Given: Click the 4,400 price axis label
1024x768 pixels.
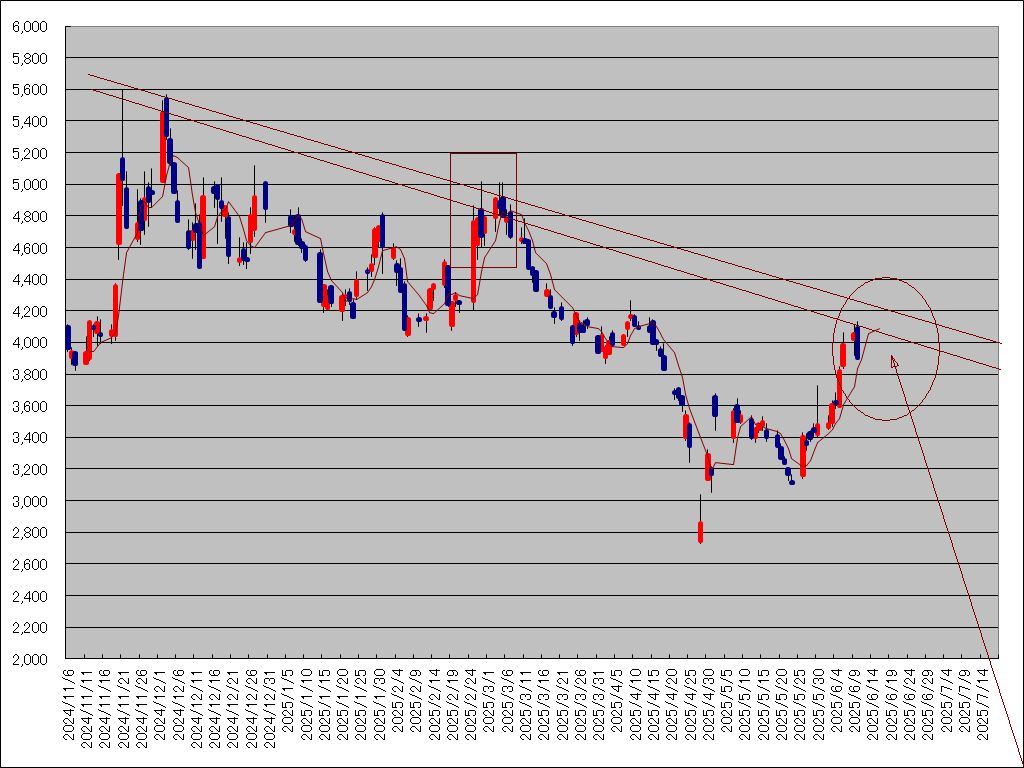Looking at the screenshot, I should [x=30, y=280].
